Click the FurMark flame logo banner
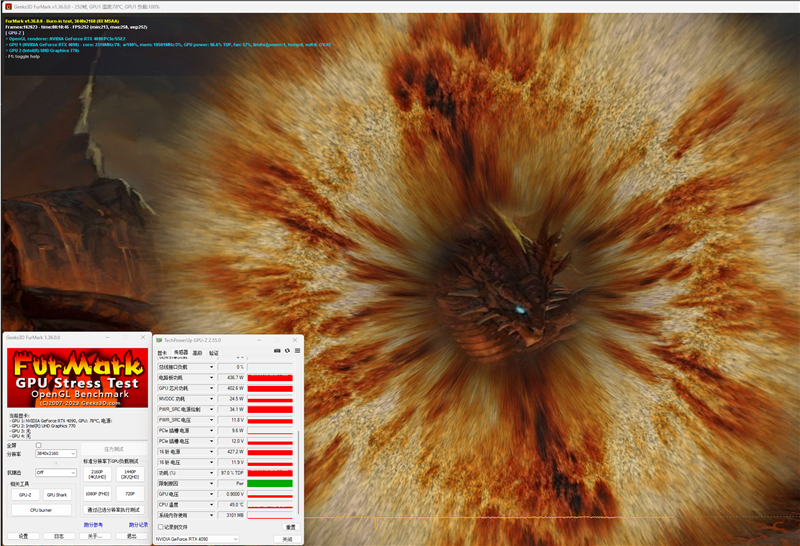The width and height of the screenshot is (800, 546). point(77,376)
